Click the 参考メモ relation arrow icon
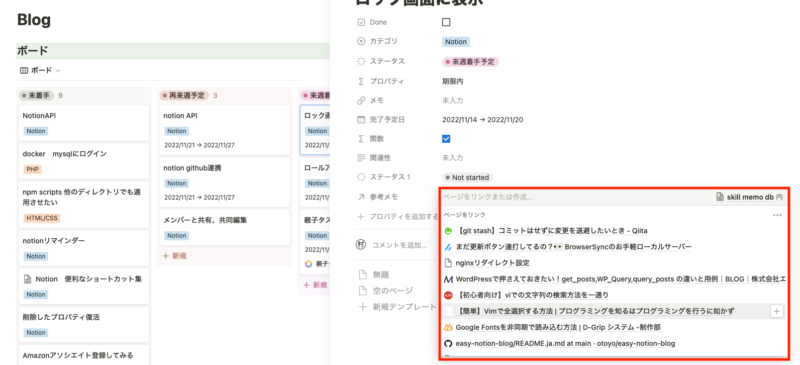800x365 pixels. click(361, 197)
